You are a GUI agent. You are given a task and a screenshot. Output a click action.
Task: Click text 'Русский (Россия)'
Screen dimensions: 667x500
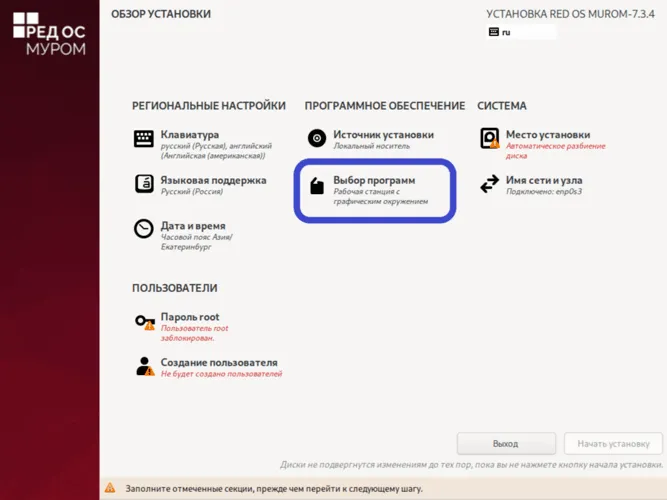(192, 191)
